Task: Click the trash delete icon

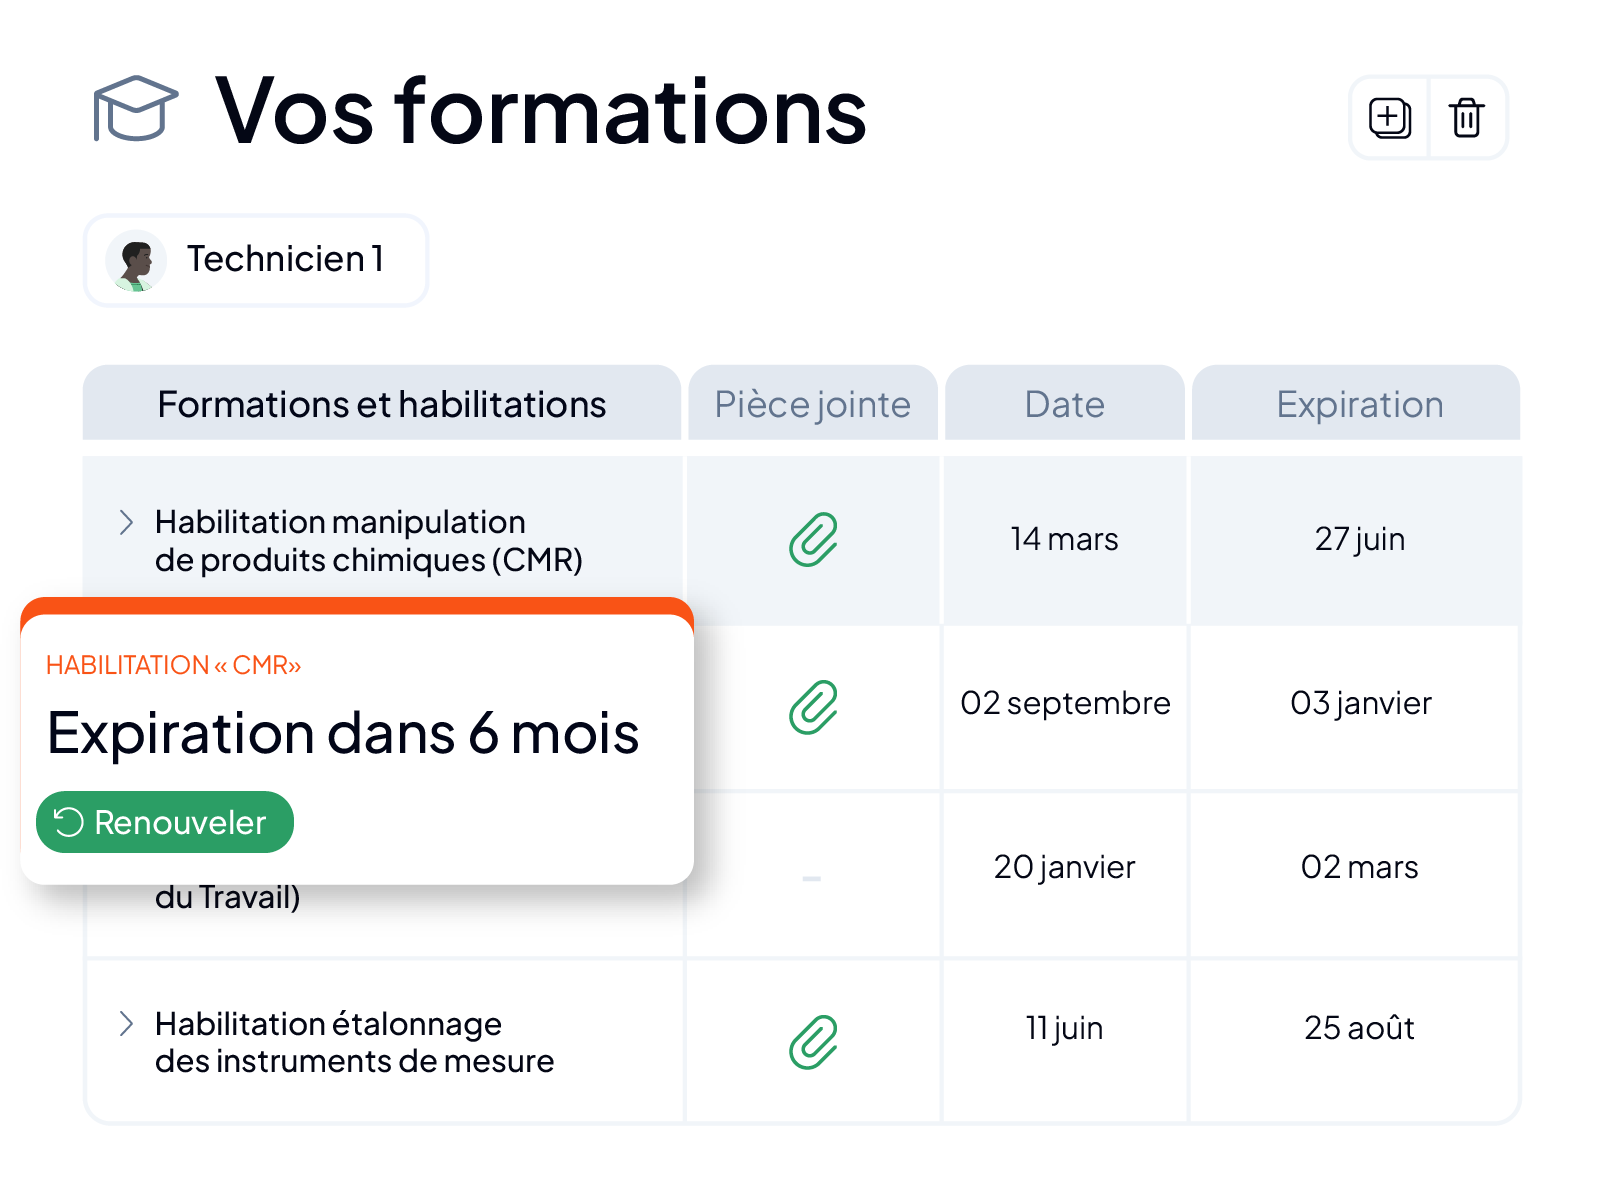Action: [1467, 118]
